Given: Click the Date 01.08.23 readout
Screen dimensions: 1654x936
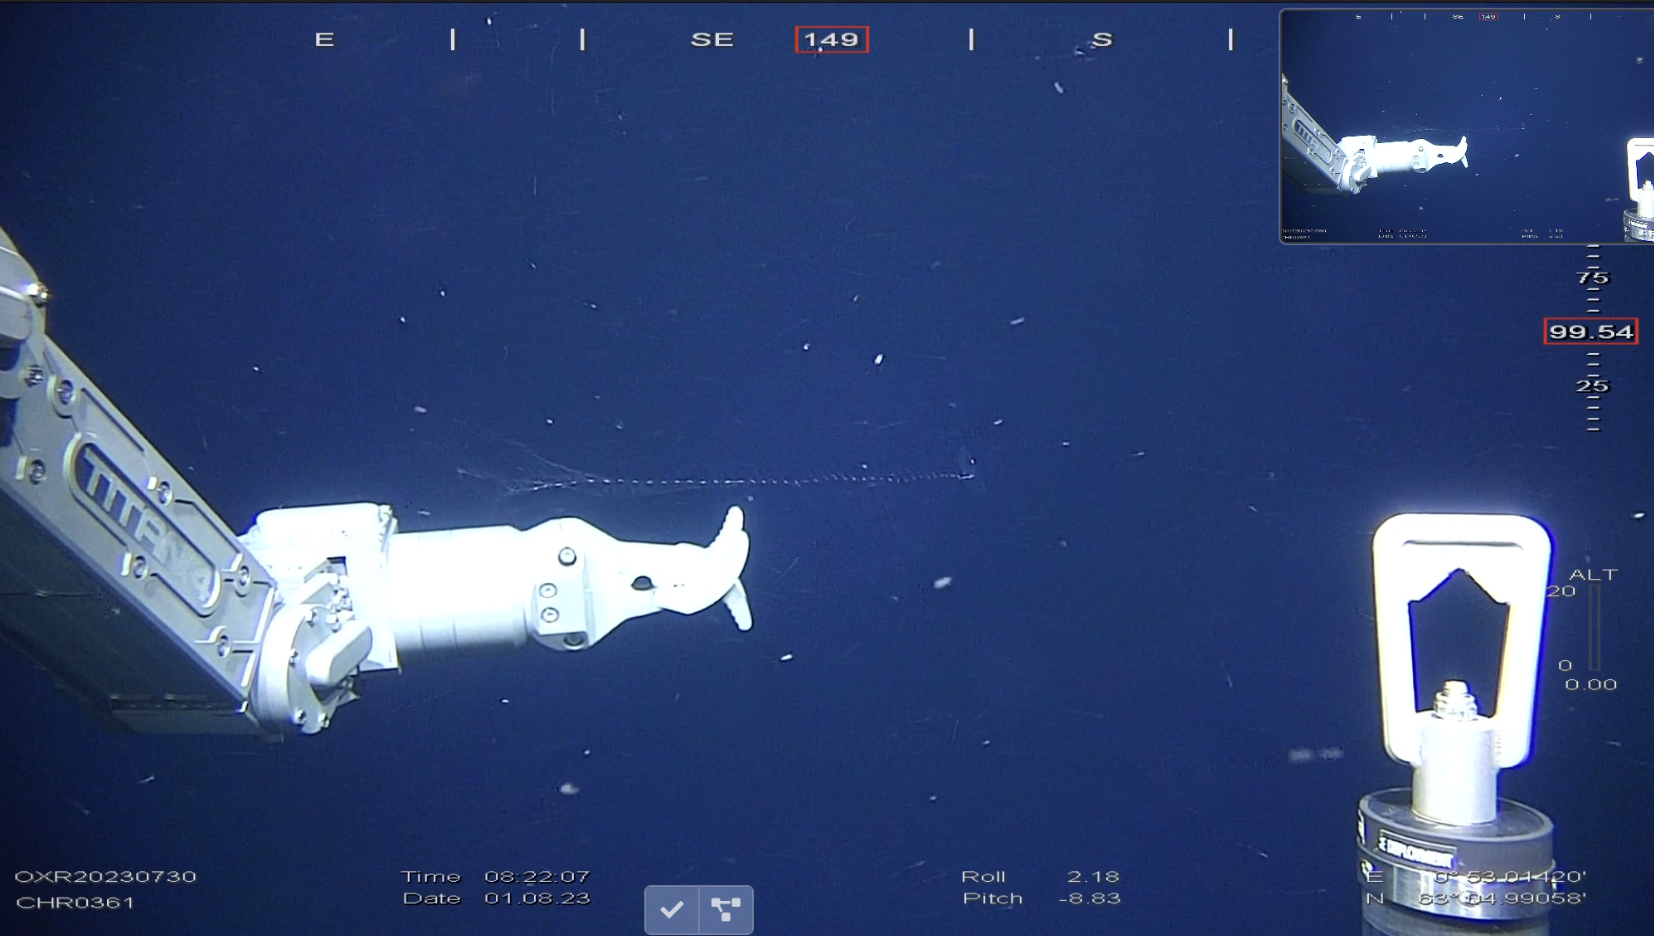Looking at the screenshot, I should (x=537, y=898).
